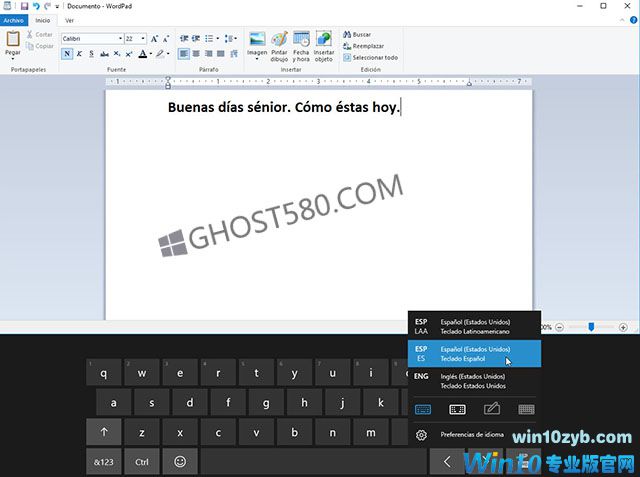
Task: Toggle subscript formatting
Action: 117,53
